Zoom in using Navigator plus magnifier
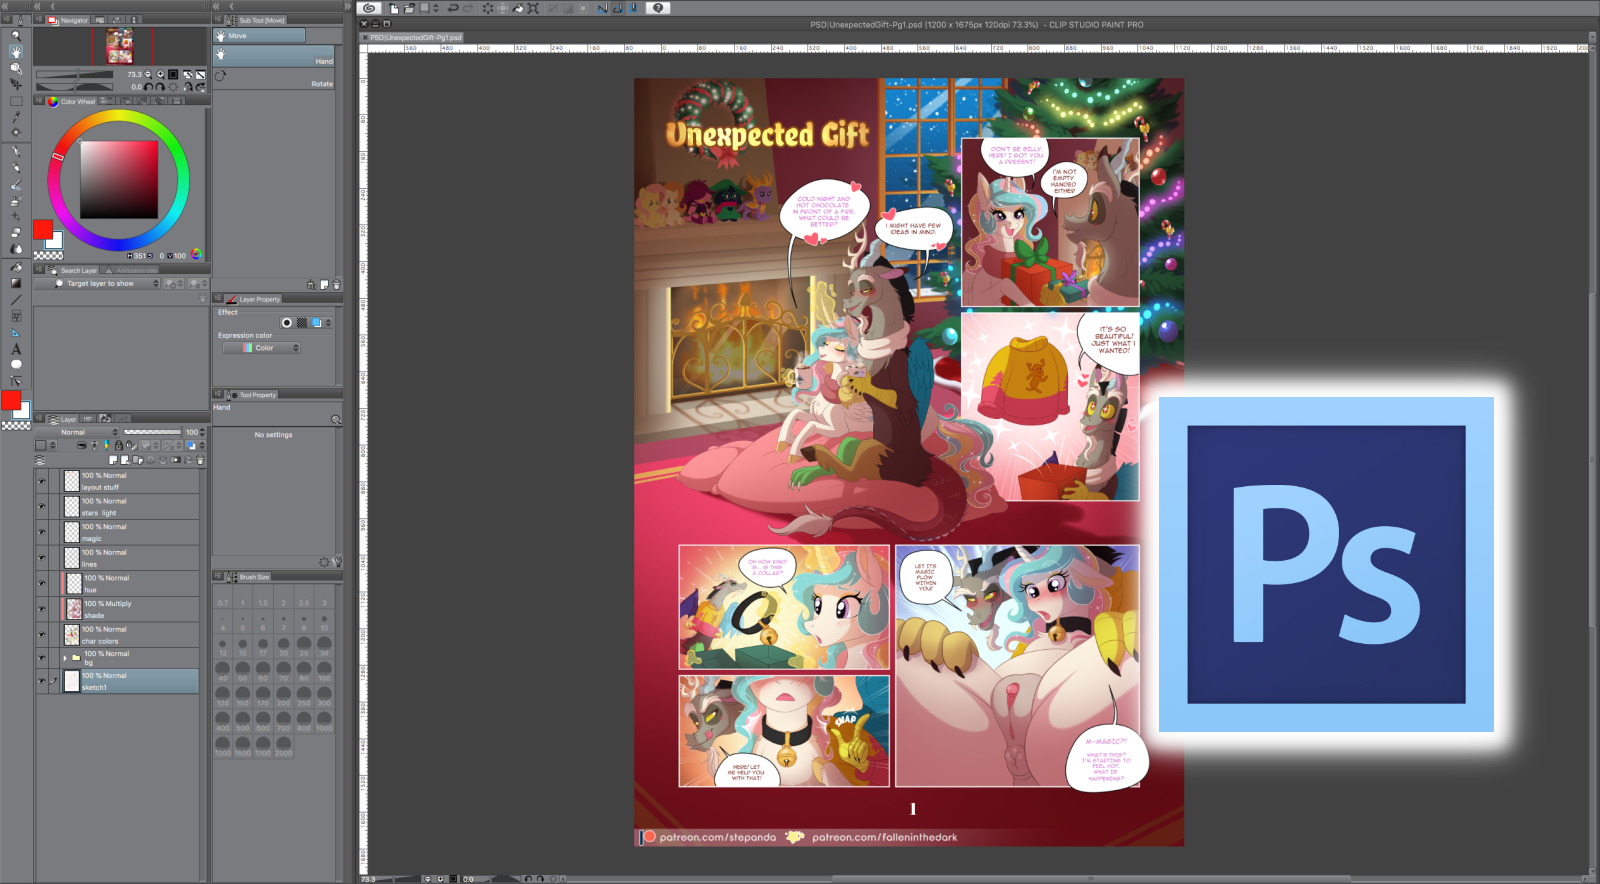This screenshot has width=1600, height=884. 160,74
